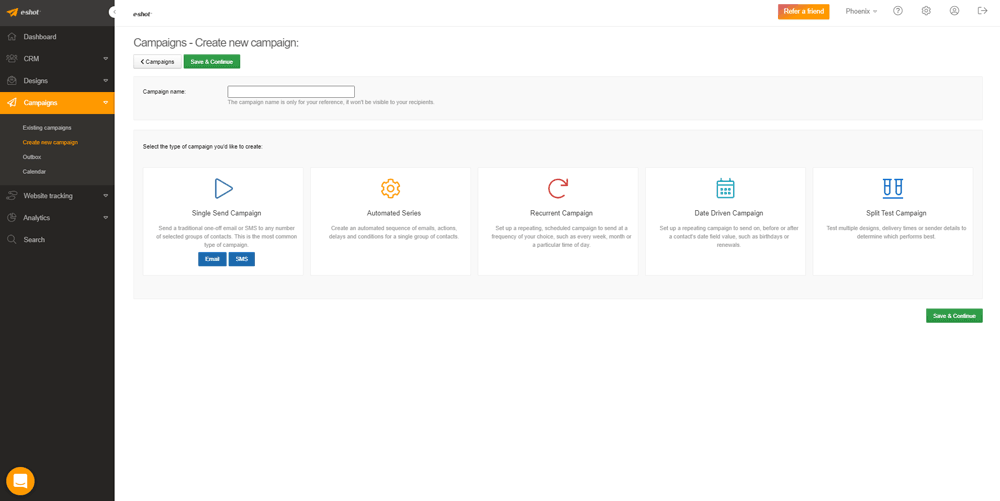Collapse the sidebar with the arrow toggle

click(x=112, y=12)
